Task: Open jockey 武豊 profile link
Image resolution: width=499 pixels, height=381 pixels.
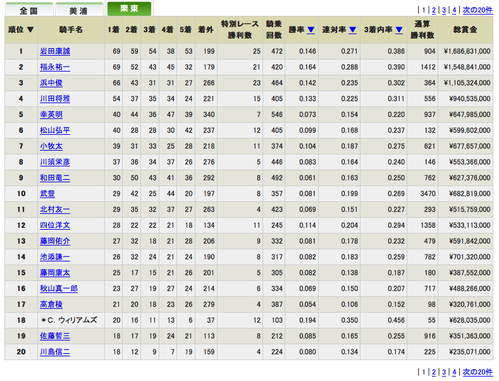Action: click(47, 194)
